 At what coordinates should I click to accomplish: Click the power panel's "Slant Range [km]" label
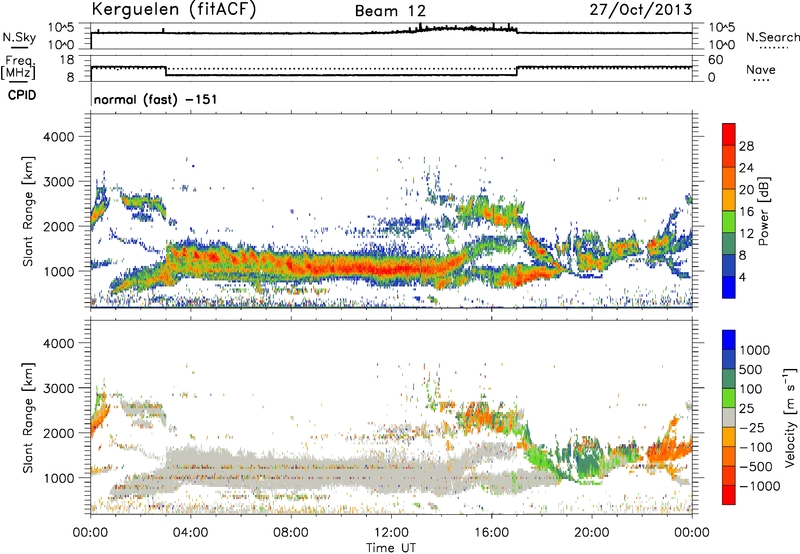(28, 211)
